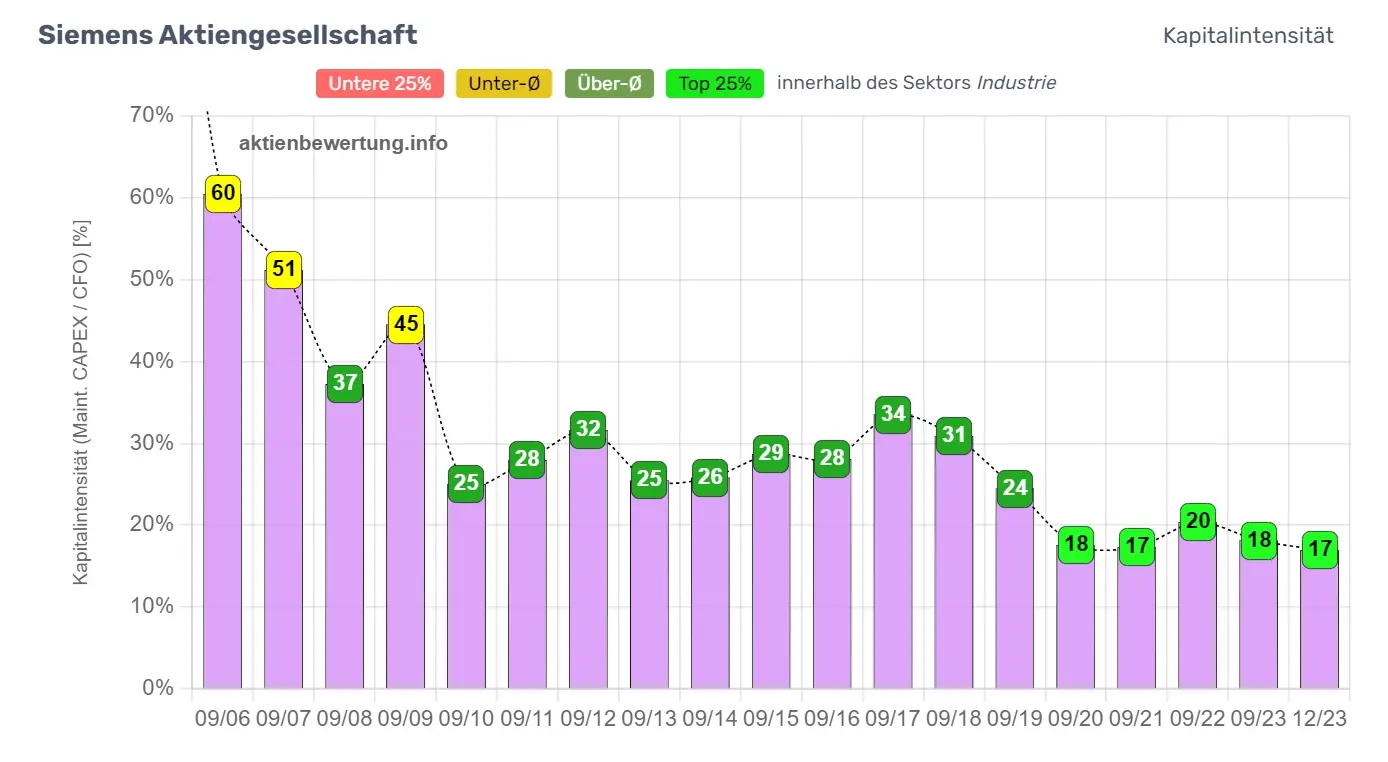Screen dimensions: 1388x762
Task: Click the green 26 data label for 09/14
Action: (710, 477)
